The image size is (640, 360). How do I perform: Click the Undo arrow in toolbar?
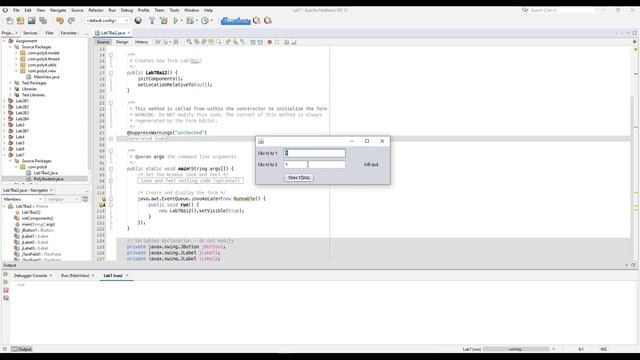coord(60,20)
